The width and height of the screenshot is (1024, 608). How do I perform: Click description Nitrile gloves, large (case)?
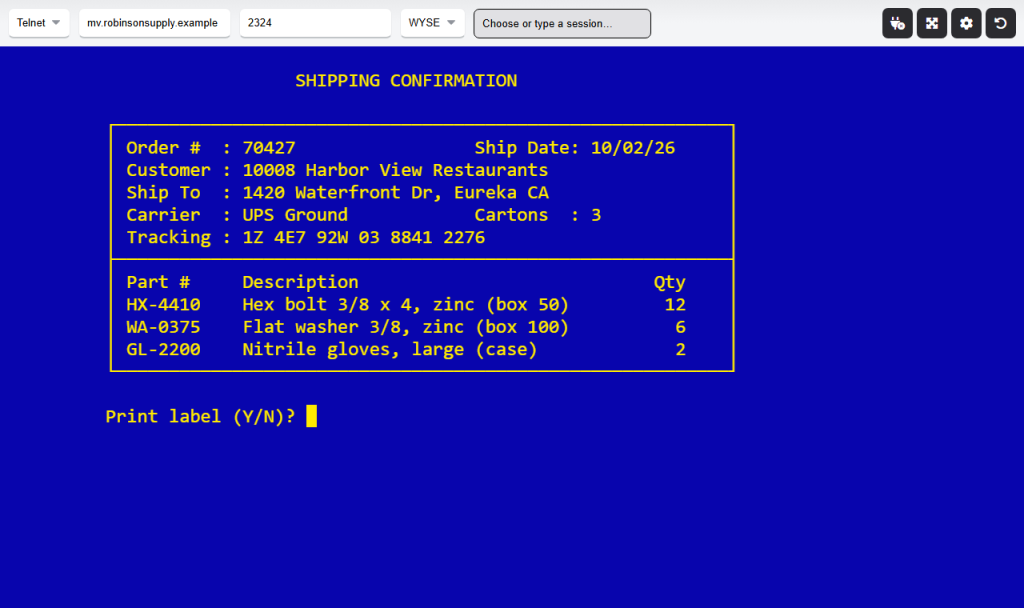pos(389,349)
